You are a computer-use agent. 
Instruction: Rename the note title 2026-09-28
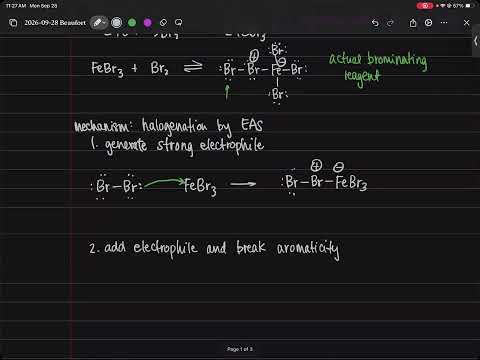click(55, 23)
